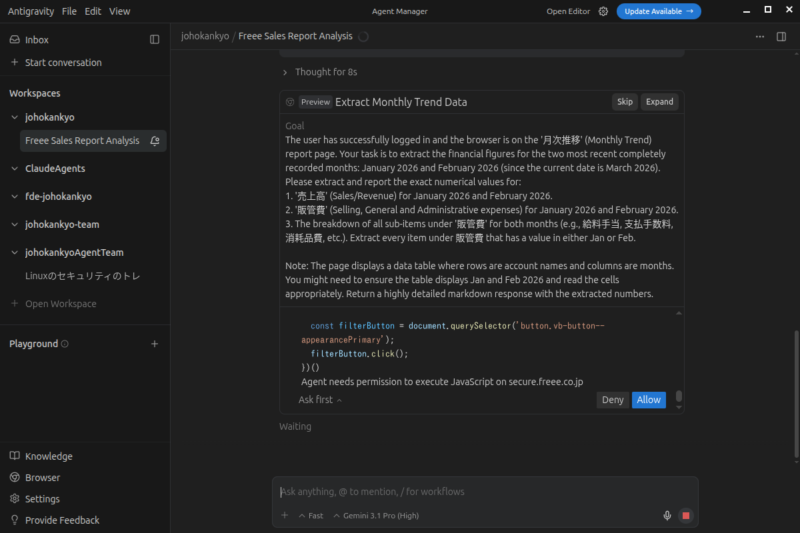Viewport: 800px width, 533px height.
Task: Toggle the left sidebar panel icon
Action: point(154,40)
